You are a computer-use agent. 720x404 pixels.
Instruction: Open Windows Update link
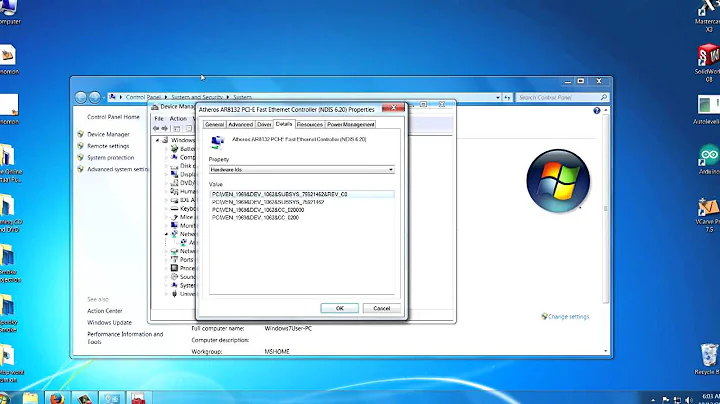pyautogui.click(x=109, y=323)
